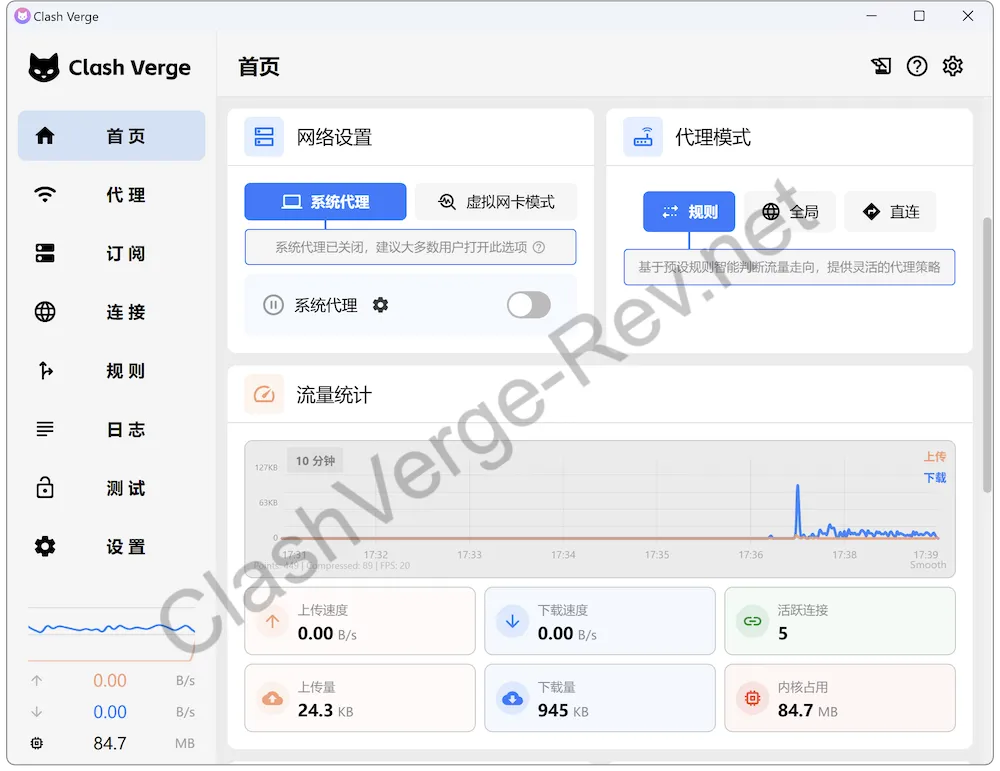This screenshot has height=771, width=1000.
Task: Click the help circle in system proxy notice
Action: [x=539, y=247]
